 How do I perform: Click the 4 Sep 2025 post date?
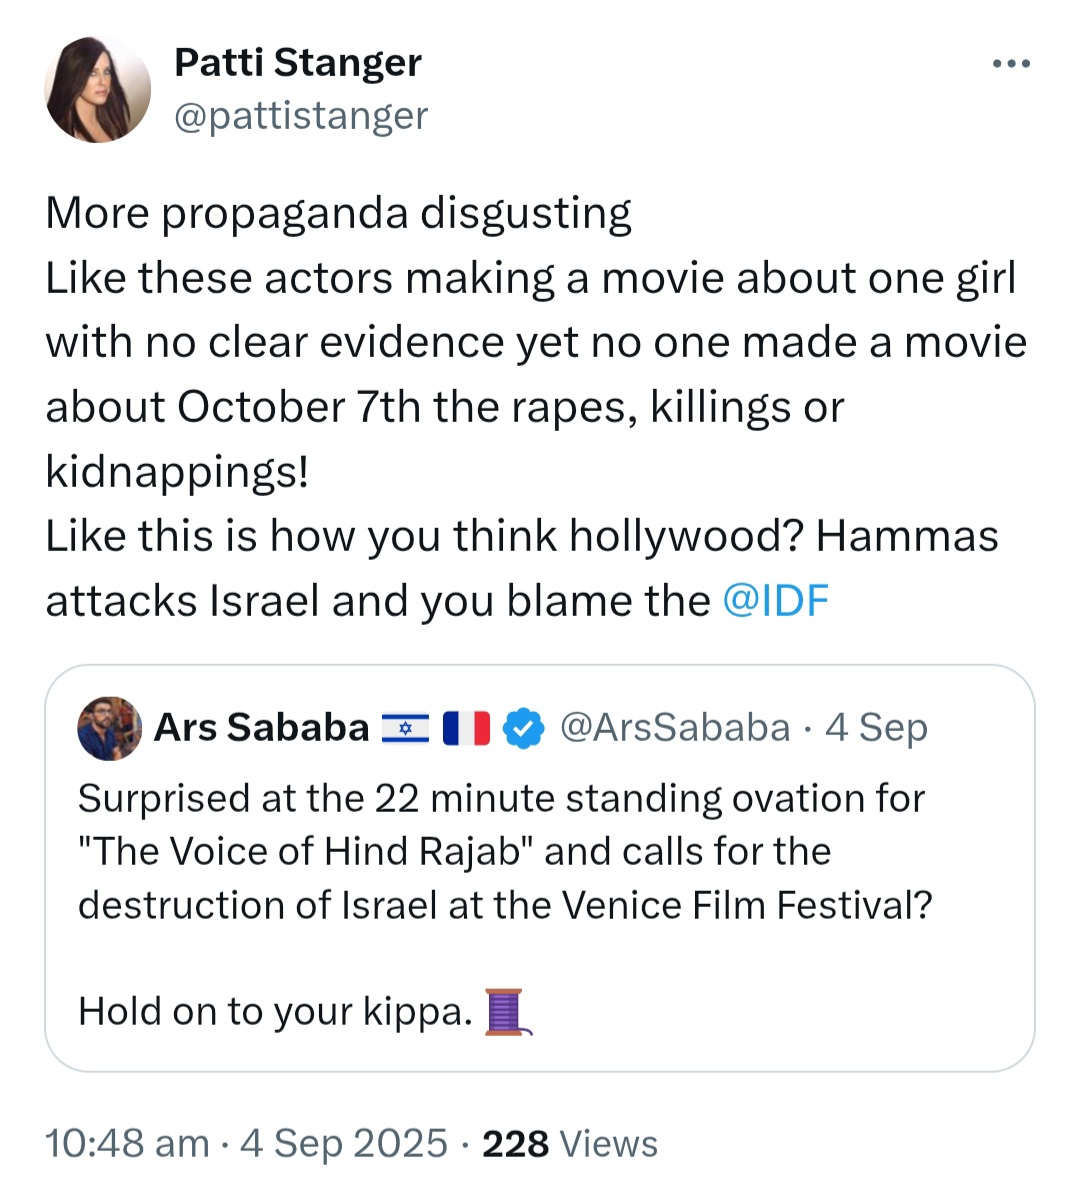(x=344, y=1144)
